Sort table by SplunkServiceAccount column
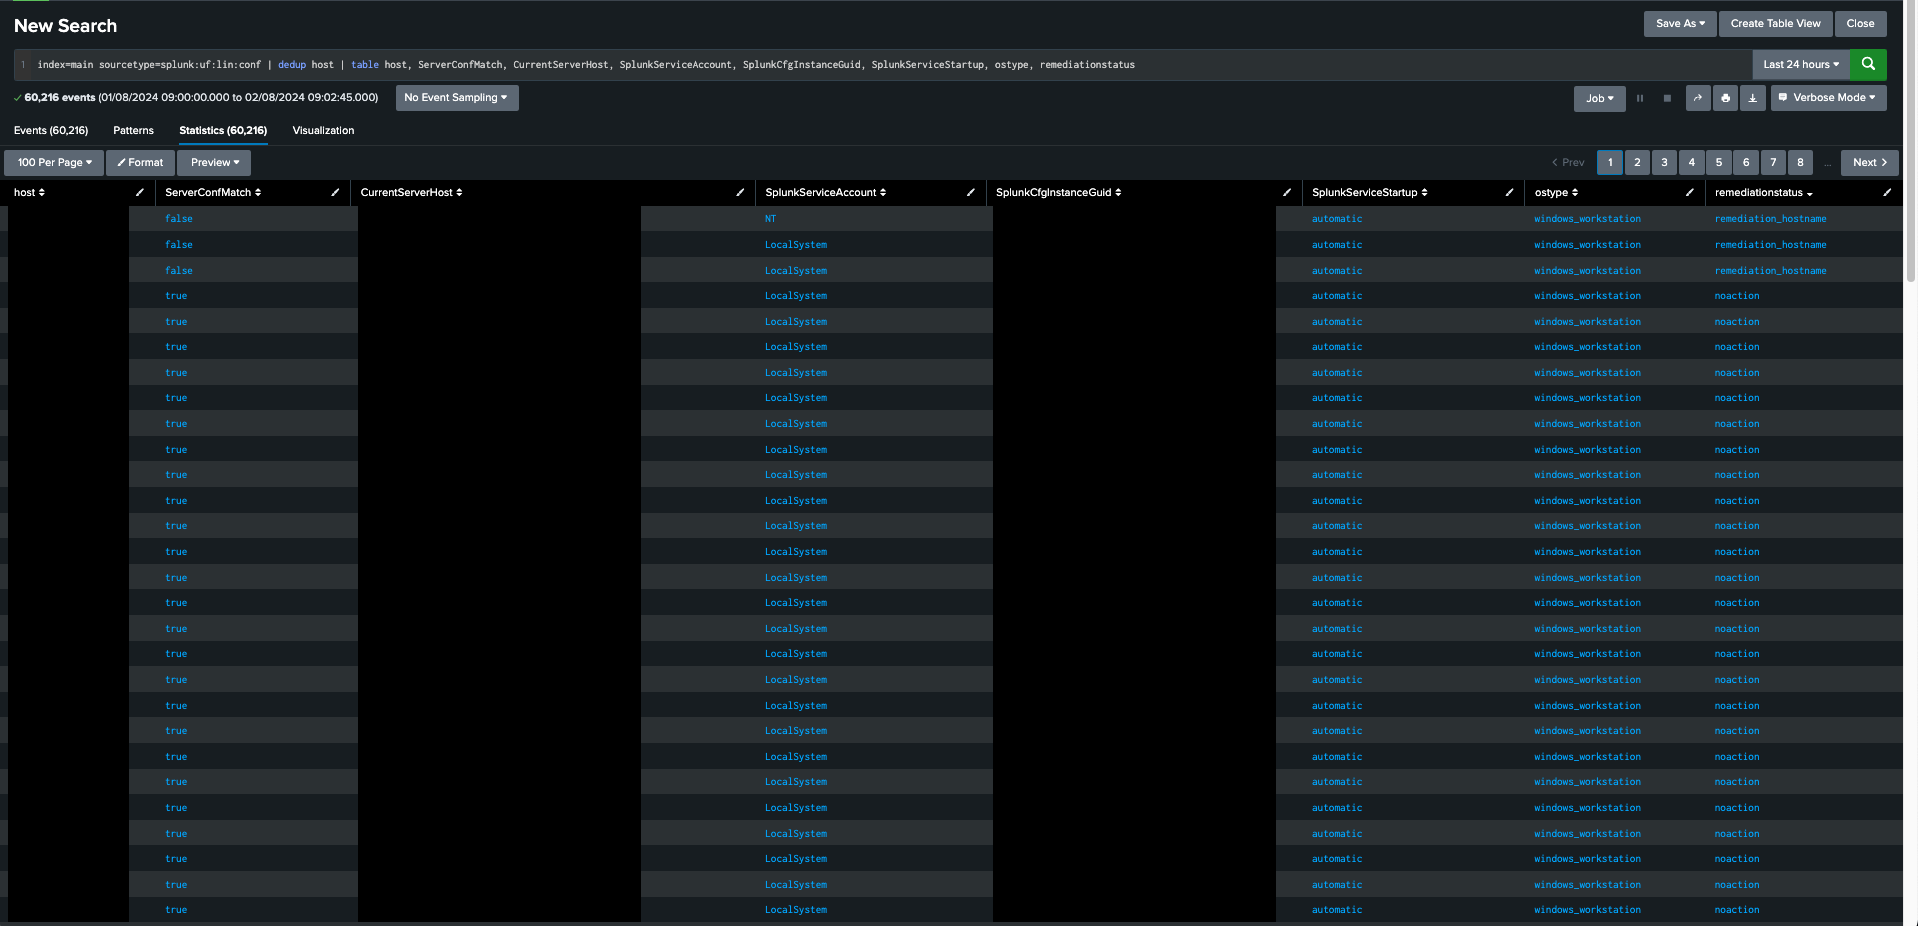The height and width of the screenshot is (926, 1918). tap(825, 192)
